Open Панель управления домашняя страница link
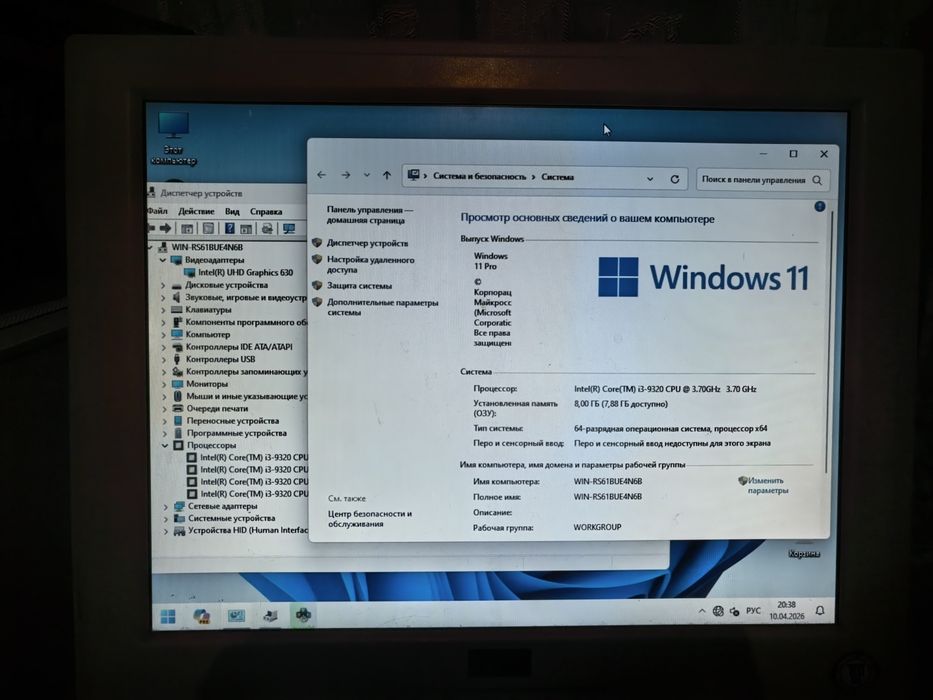933x700 pixels. pos(369,215)
